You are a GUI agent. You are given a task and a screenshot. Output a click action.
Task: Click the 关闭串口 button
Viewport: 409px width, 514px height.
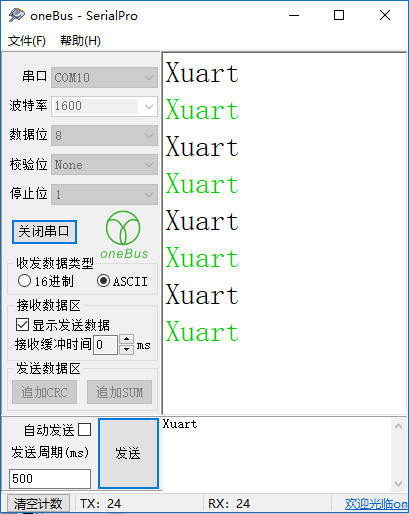44,232
